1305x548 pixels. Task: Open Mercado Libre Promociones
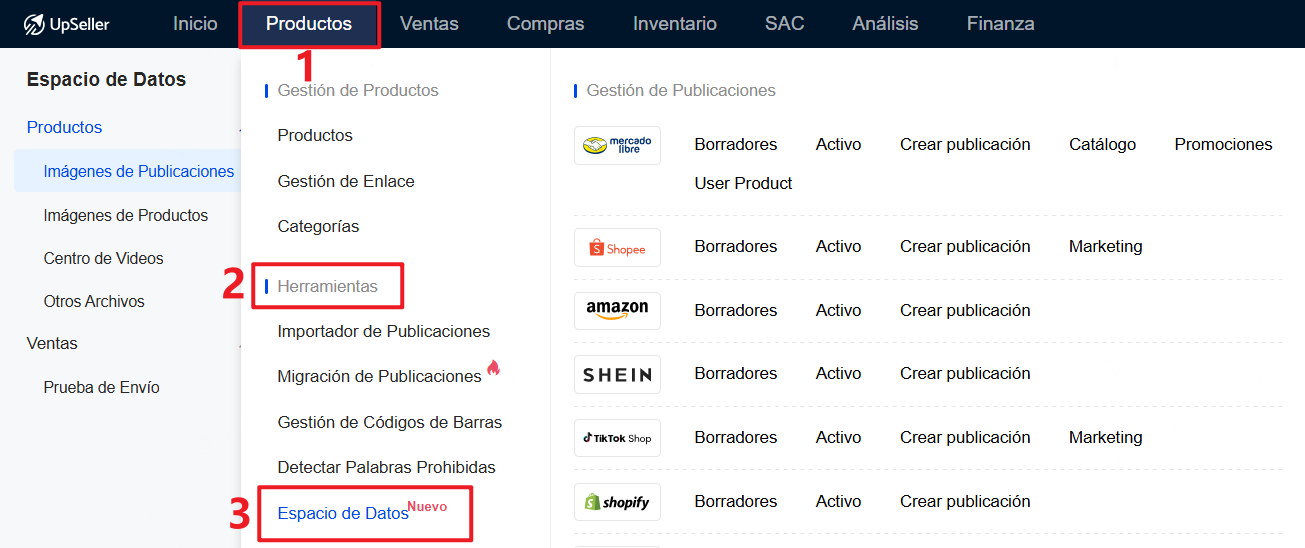(1223, 144)
